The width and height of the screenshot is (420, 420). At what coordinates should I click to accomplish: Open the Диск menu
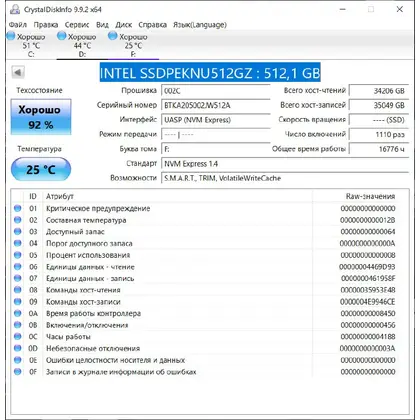coord(124,25)
